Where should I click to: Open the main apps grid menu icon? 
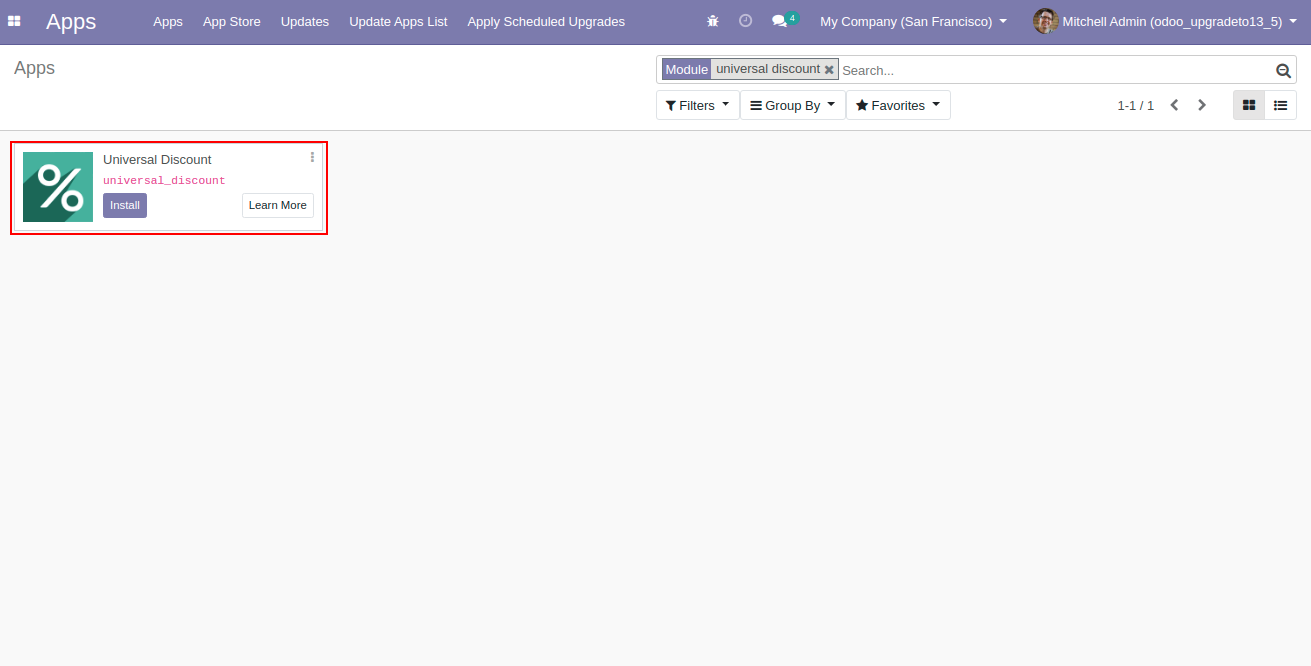coord(14,21)
